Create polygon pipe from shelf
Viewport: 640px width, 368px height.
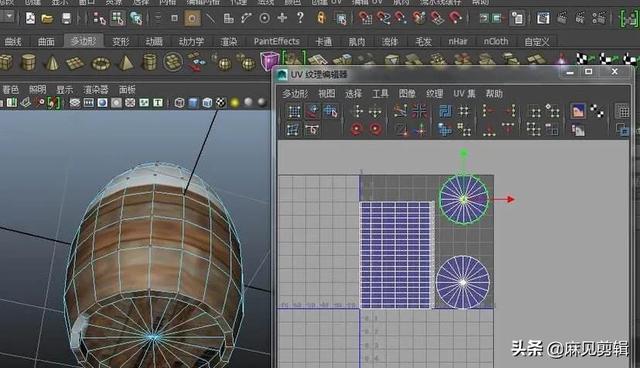pyautogui.click(x=149, y=63)
